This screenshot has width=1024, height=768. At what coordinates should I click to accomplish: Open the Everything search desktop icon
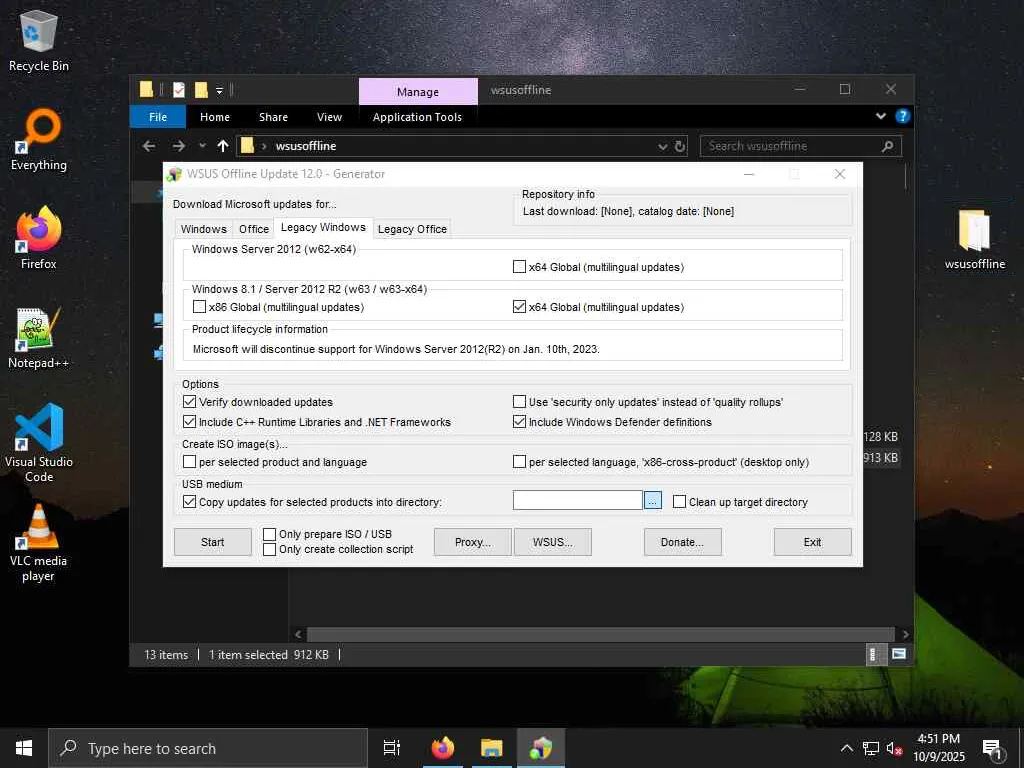tap(39, 140)
